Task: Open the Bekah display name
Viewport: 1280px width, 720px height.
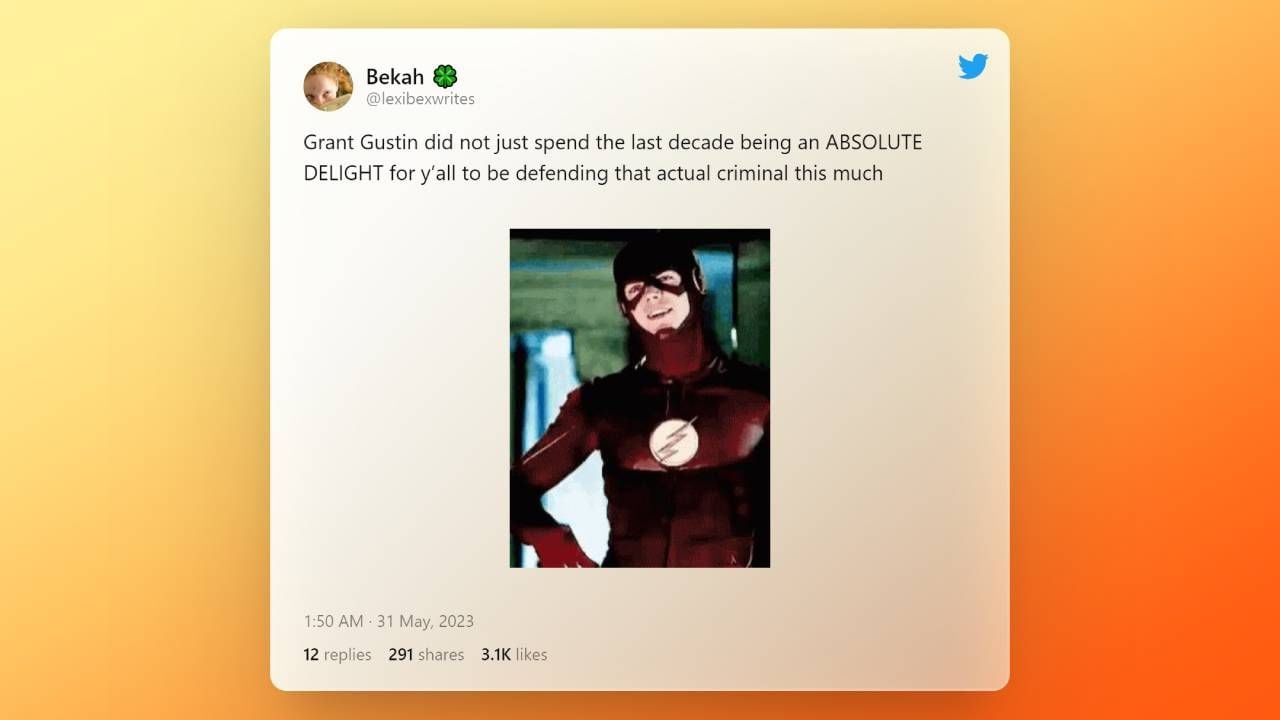Action: pos(395,77)
